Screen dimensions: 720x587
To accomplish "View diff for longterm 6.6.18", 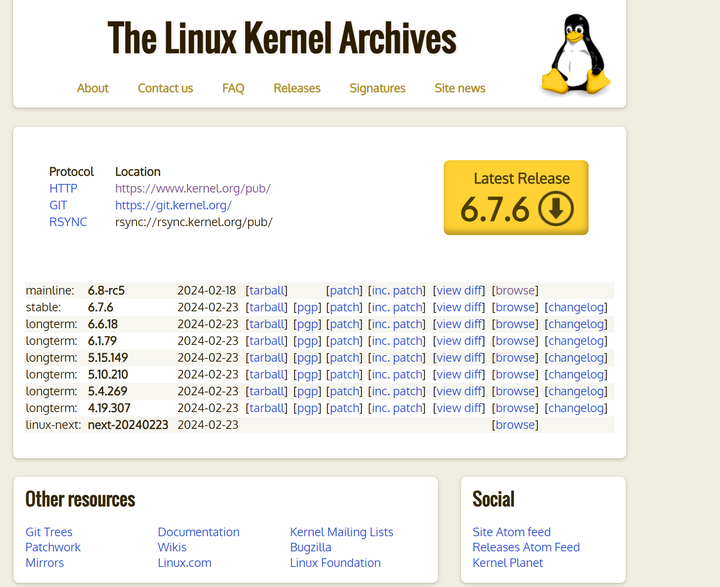I will (459, 324).
